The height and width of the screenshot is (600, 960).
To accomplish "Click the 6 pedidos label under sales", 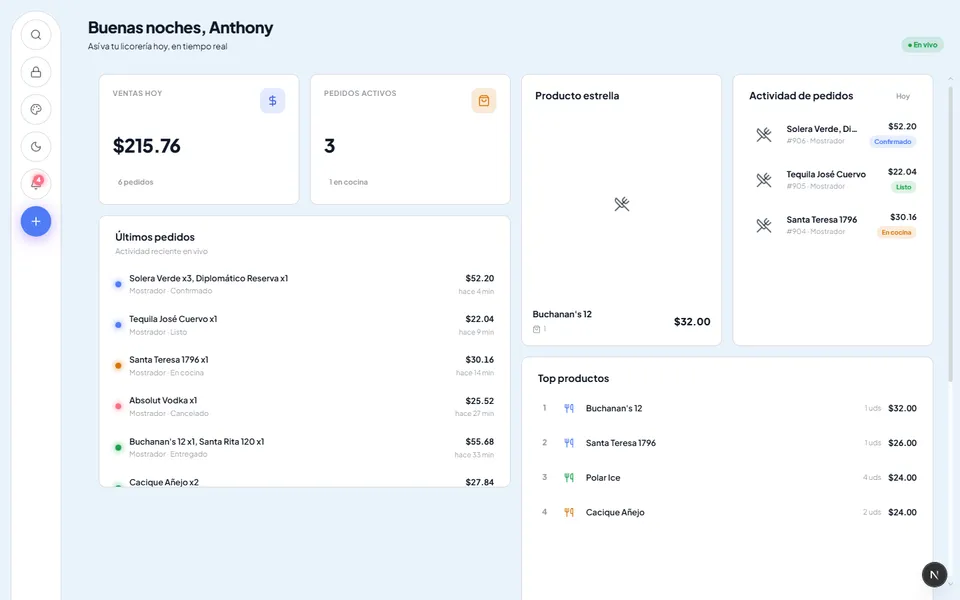I will click(135, 182).
